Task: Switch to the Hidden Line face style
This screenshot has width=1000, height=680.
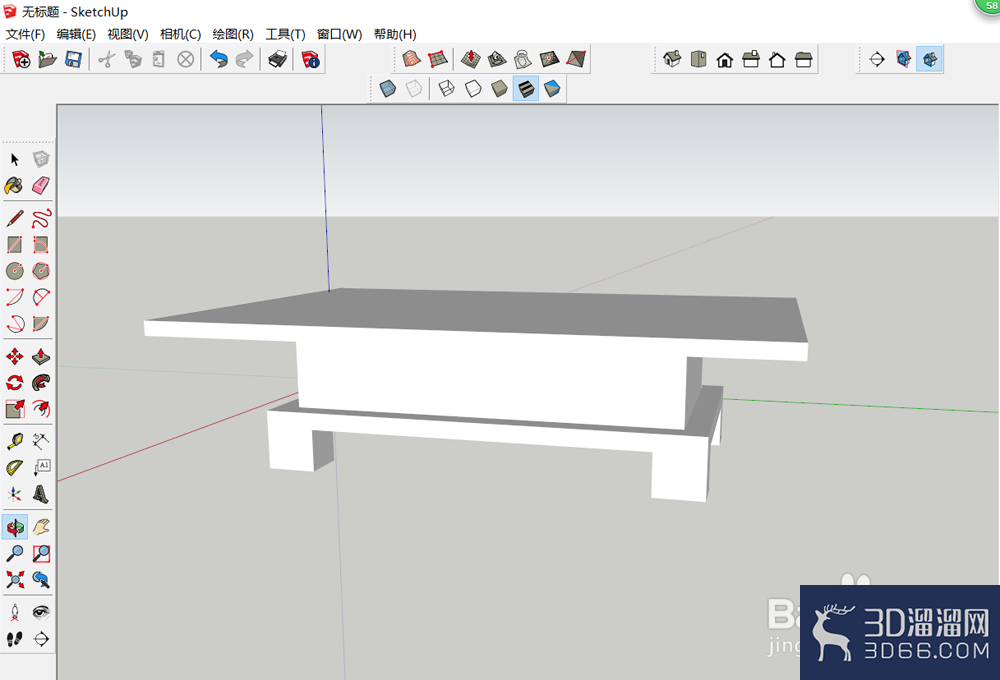Action: click(x=473, y=88)
